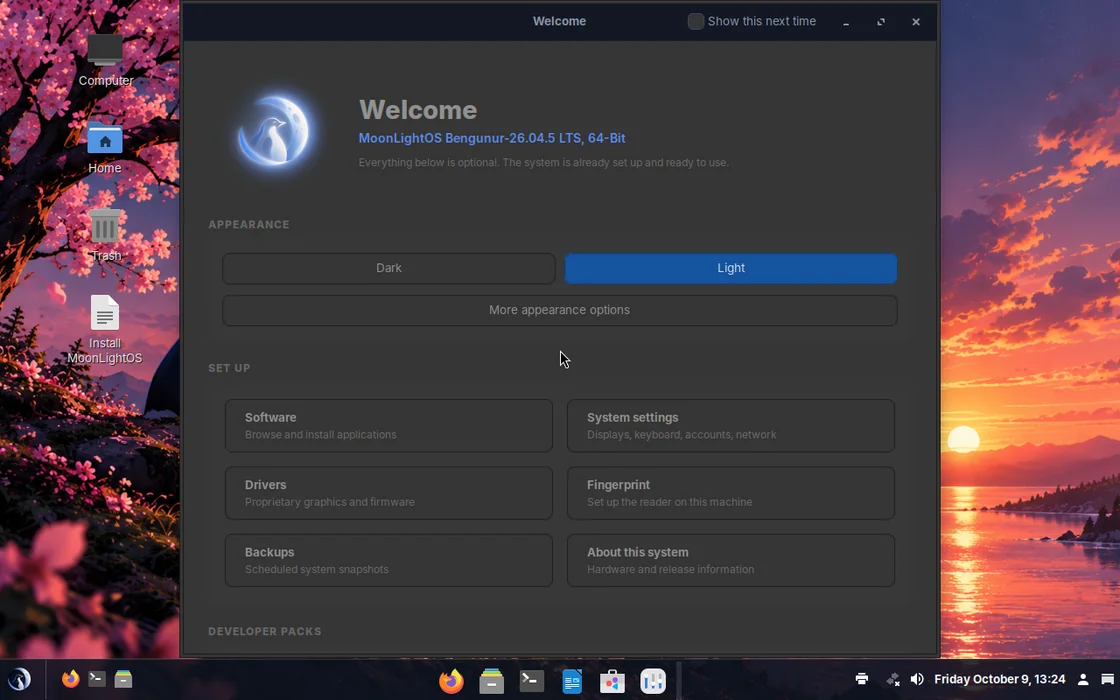Open the user account tray icon

click(1083, 679)
